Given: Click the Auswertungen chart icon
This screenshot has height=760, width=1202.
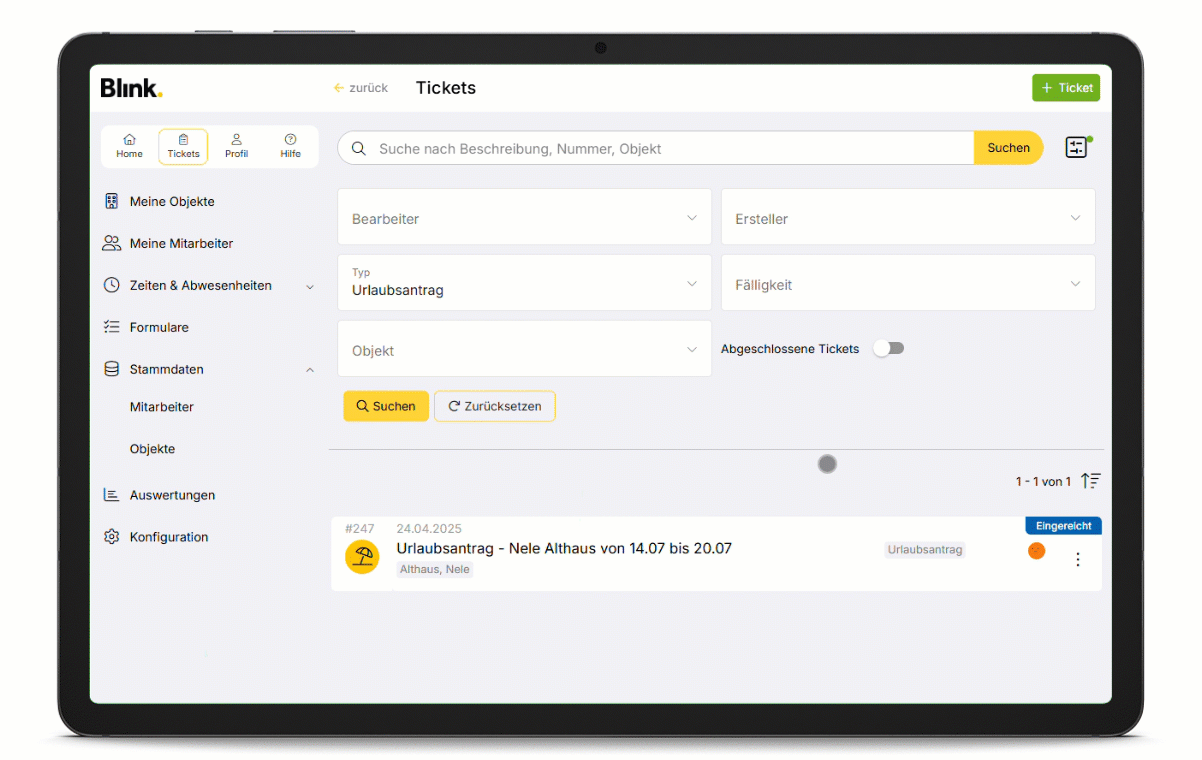Looking at the screenshot, I should pyautogui.click(x=112, y=495).
